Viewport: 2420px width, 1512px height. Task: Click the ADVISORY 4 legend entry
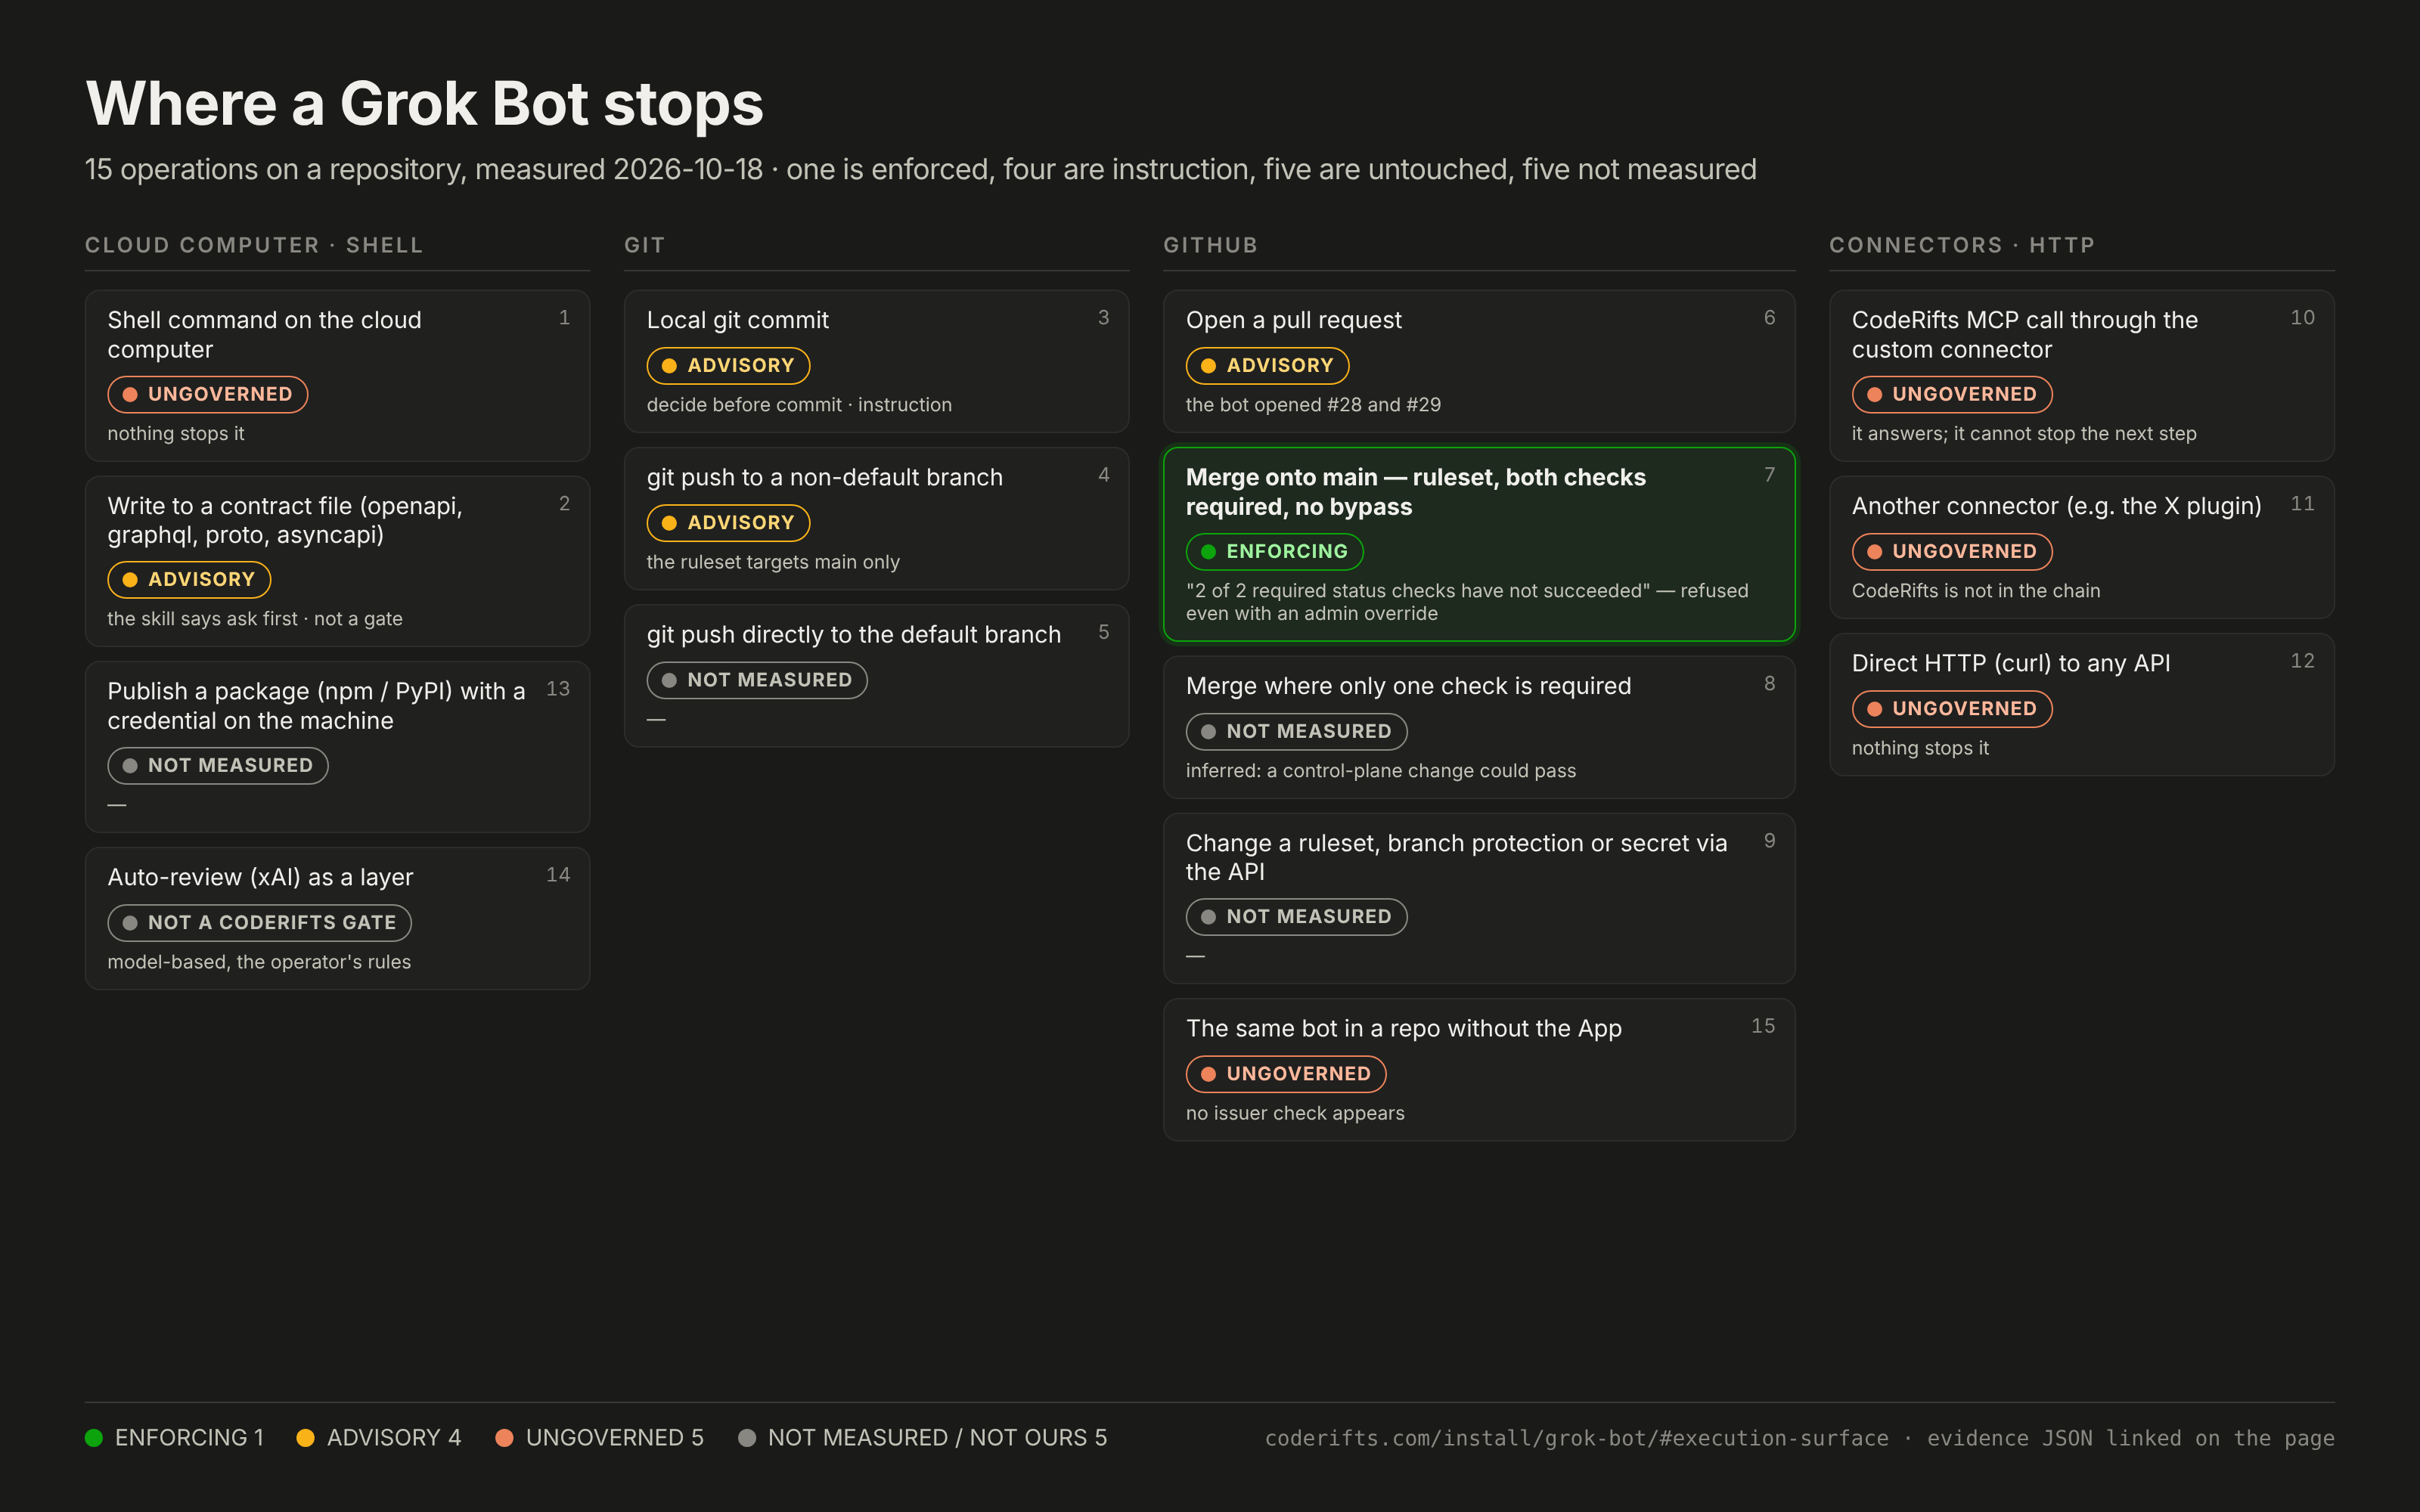(379, 1437)
